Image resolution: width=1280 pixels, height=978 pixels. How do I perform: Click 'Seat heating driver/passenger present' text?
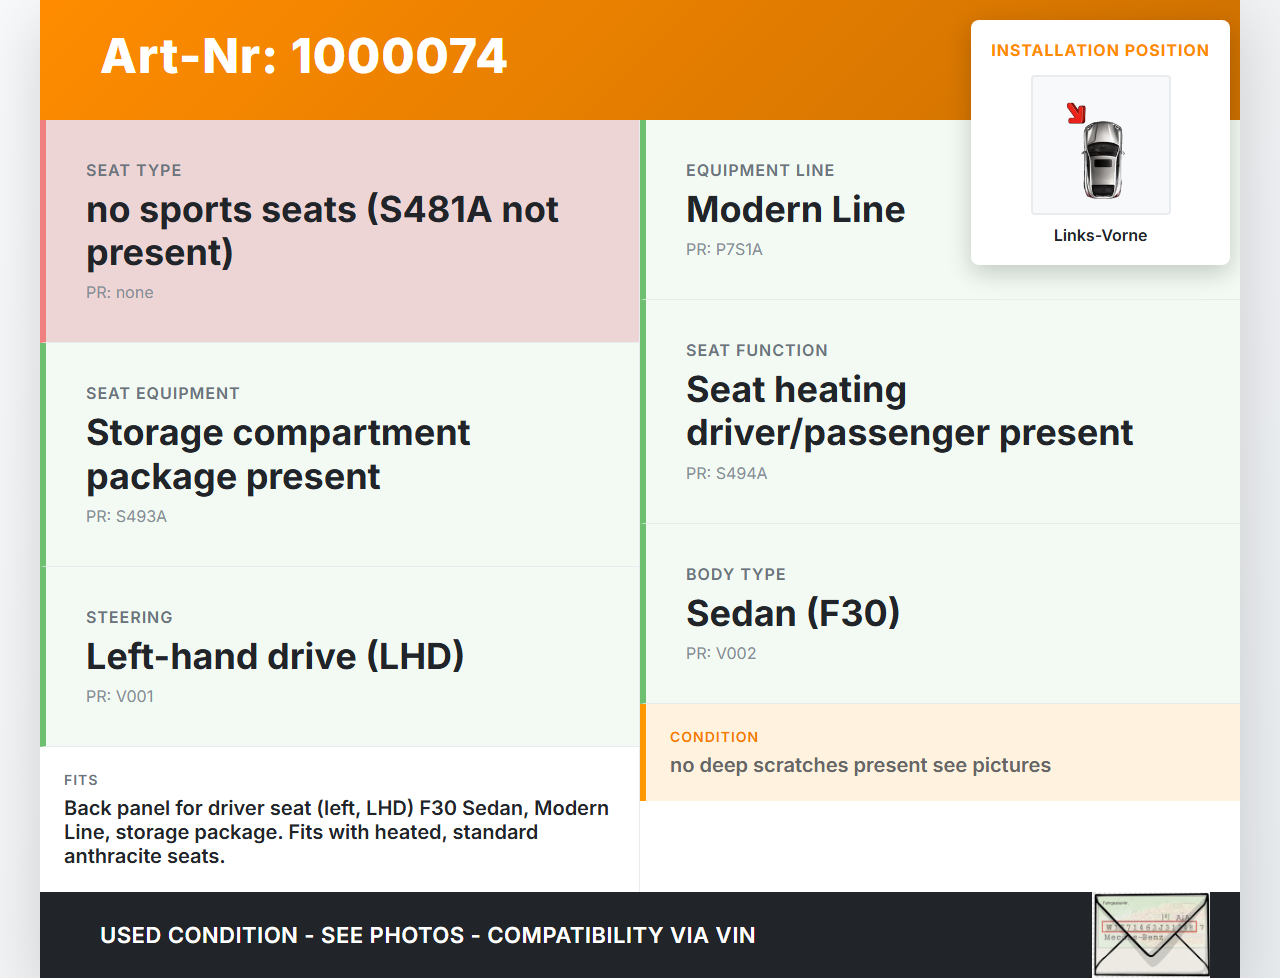pyautogui.click(x=909, y=411)
